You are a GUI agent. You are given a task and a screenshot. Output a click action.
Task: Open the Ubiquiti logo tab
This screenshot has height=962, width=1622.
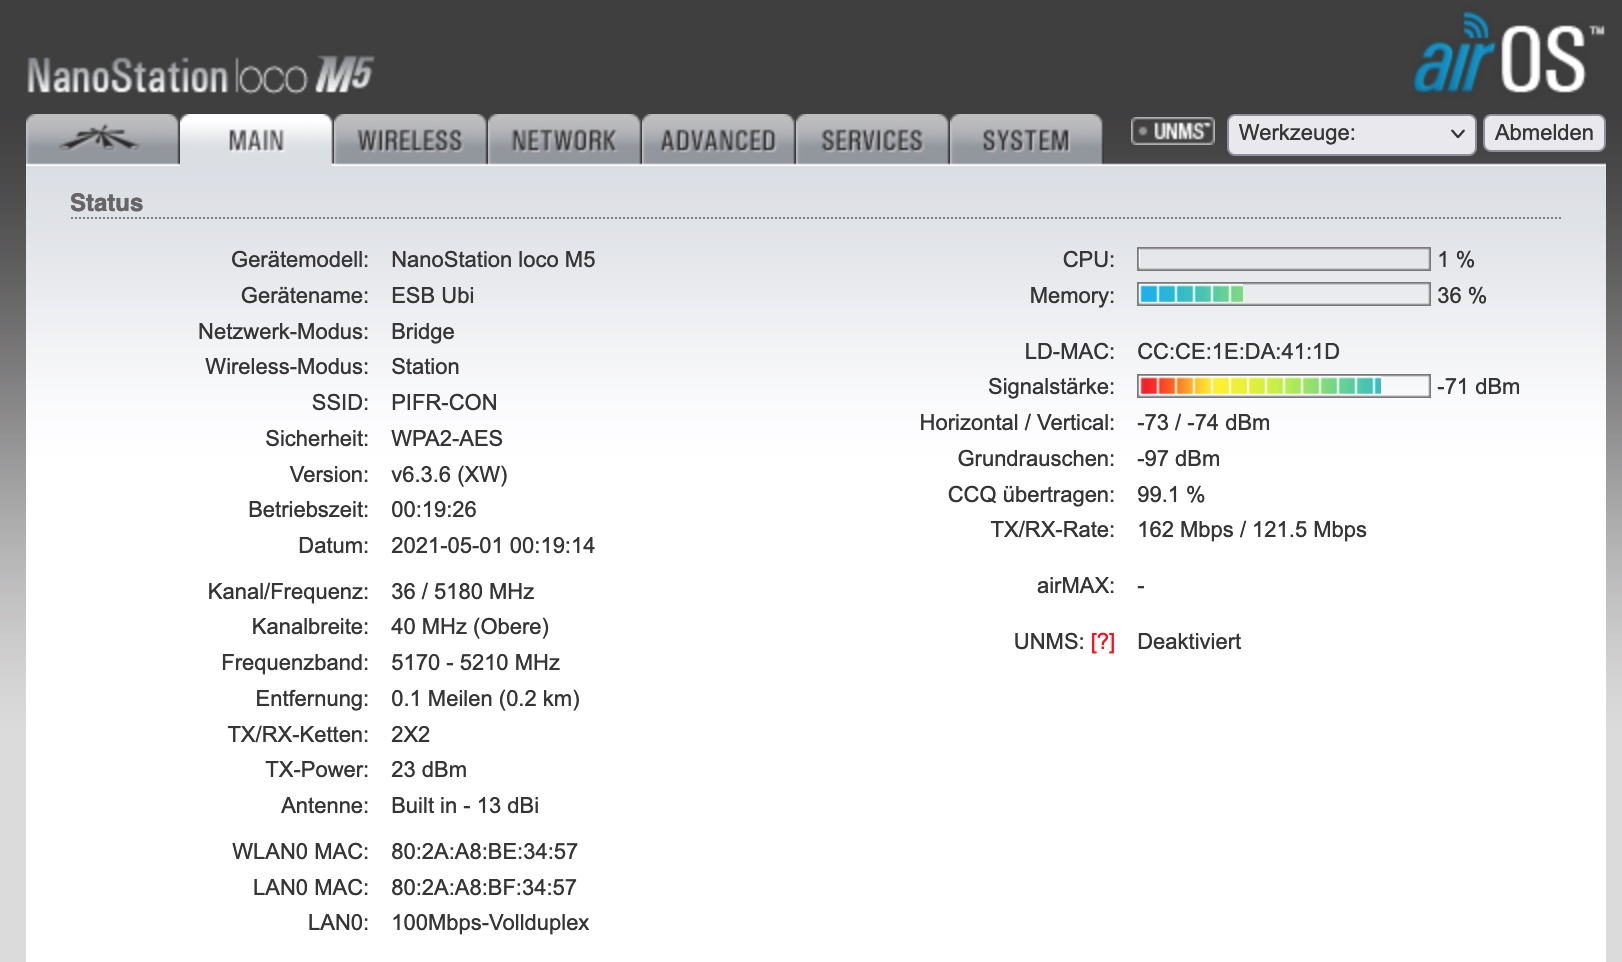[101, 140]
